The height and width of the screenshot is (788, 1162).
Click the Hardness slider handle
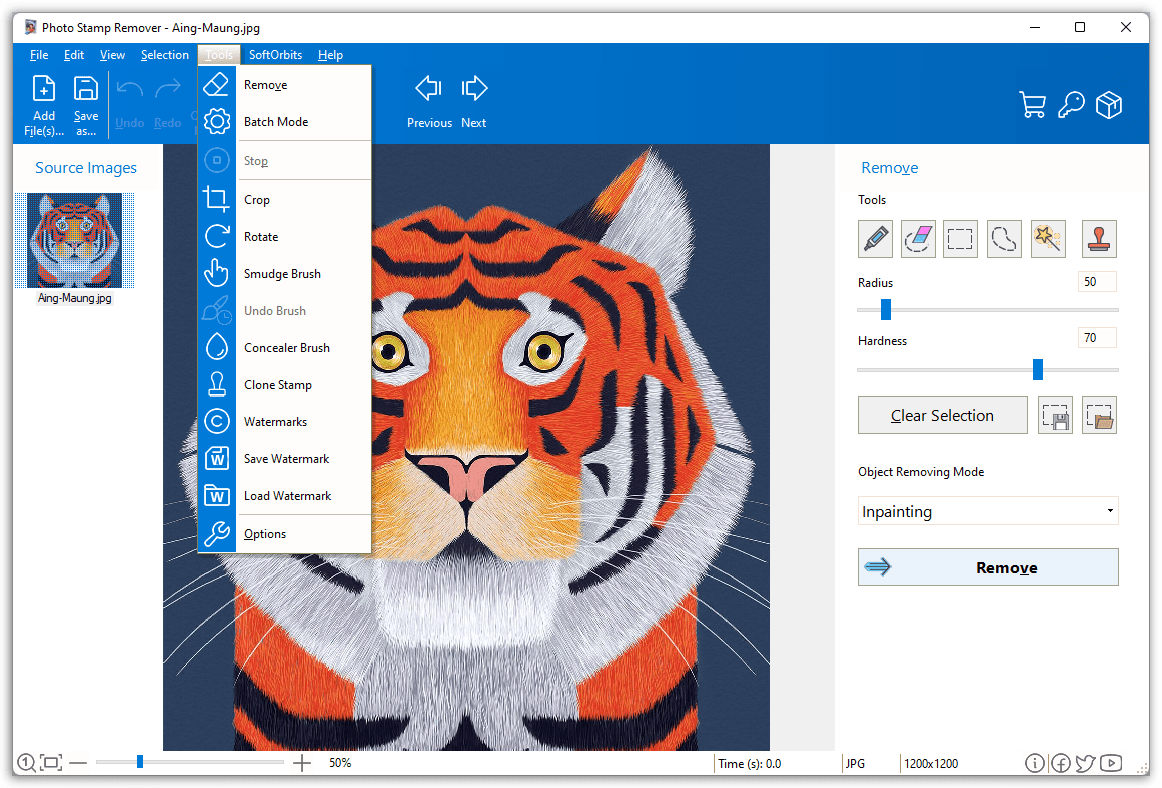[x=1038, y=368]
